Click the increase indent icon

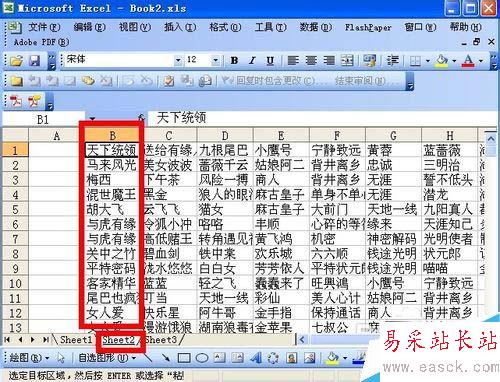(392, 60)
